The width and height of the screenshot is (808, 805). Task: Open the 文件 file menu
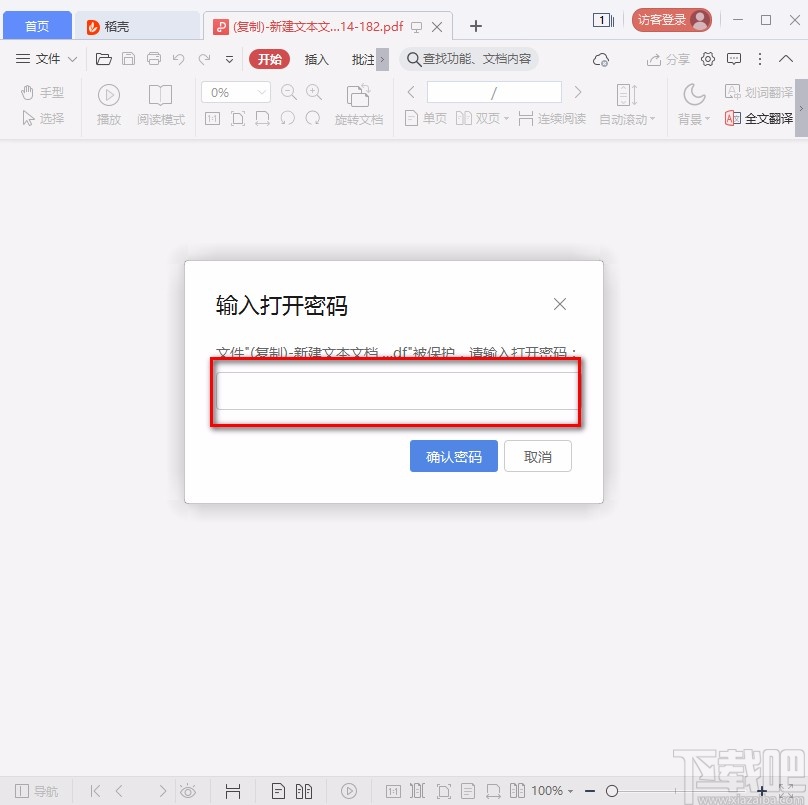(x=46, y=59)
